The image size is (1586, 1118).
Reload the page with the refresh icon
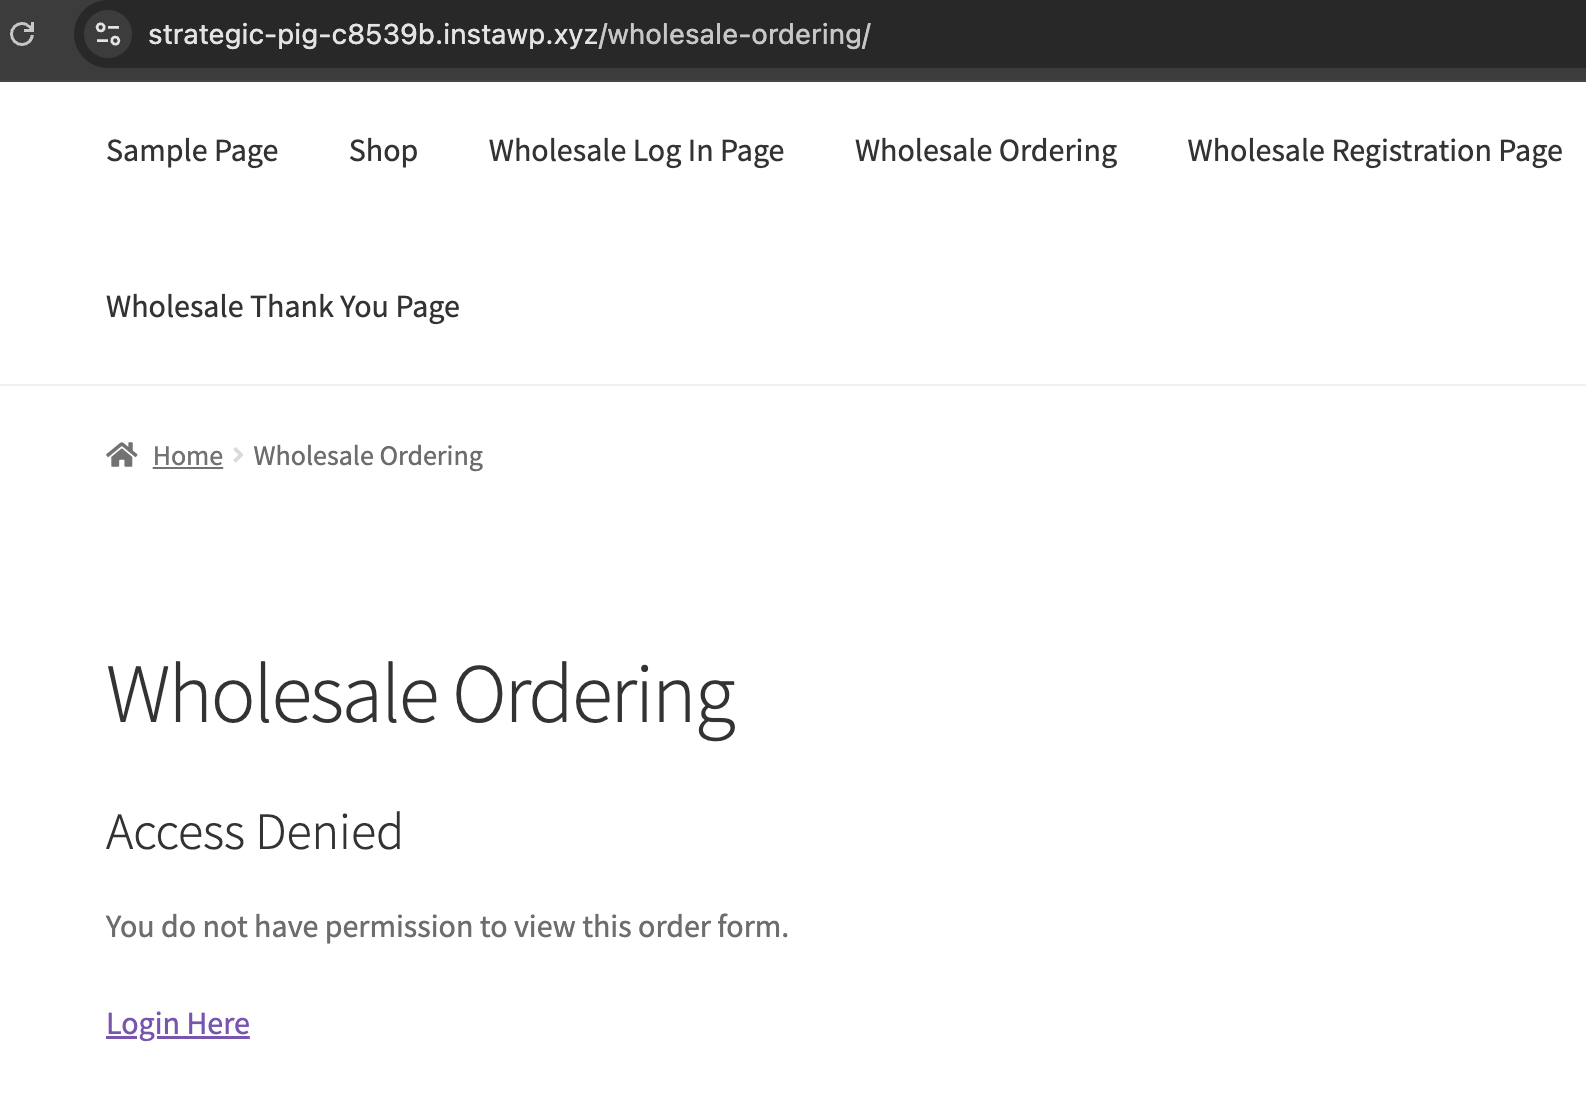[x=22, y=34]
